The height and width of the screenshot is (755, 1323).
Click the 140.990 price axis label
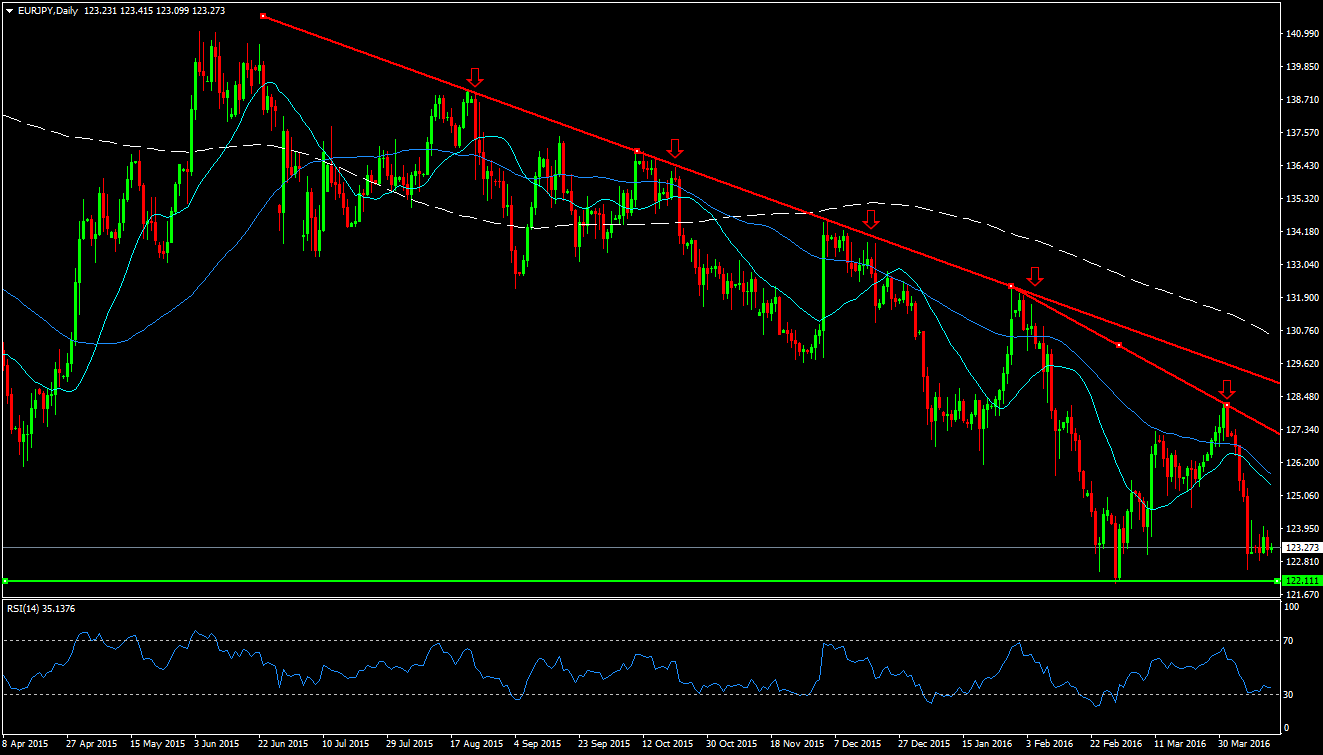pyautogui.click(x=1301, y=33)
